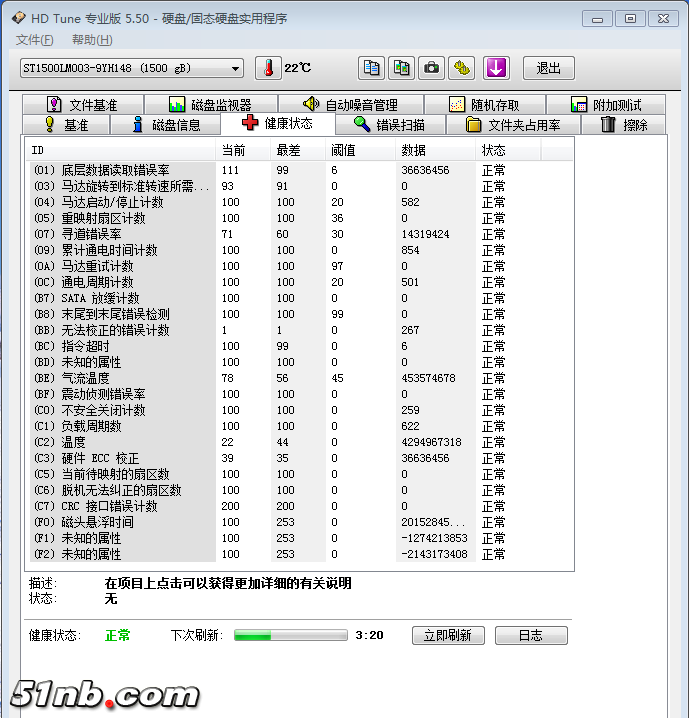The image size is (689, 718).
Task: Click the 阈值 column header
Action: [360, 150]
